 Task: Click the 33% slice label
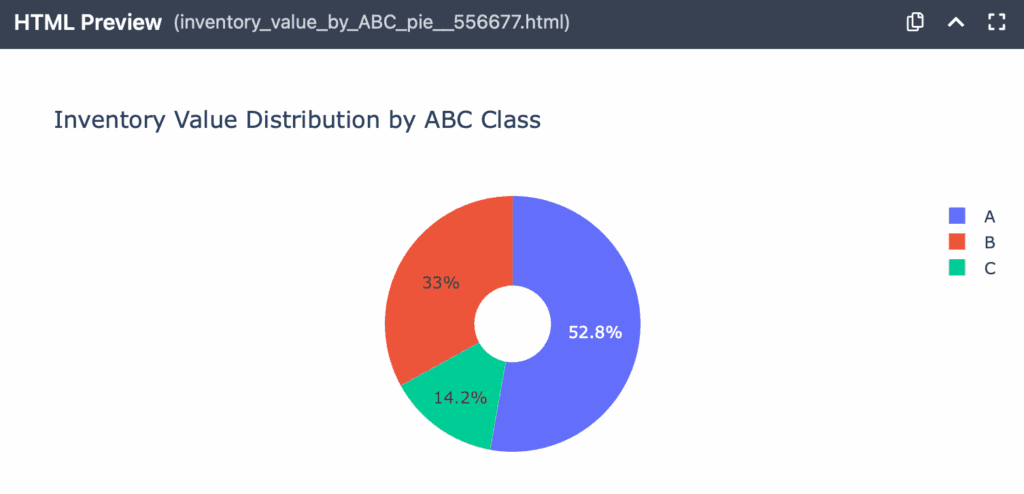tap(440, 283)
